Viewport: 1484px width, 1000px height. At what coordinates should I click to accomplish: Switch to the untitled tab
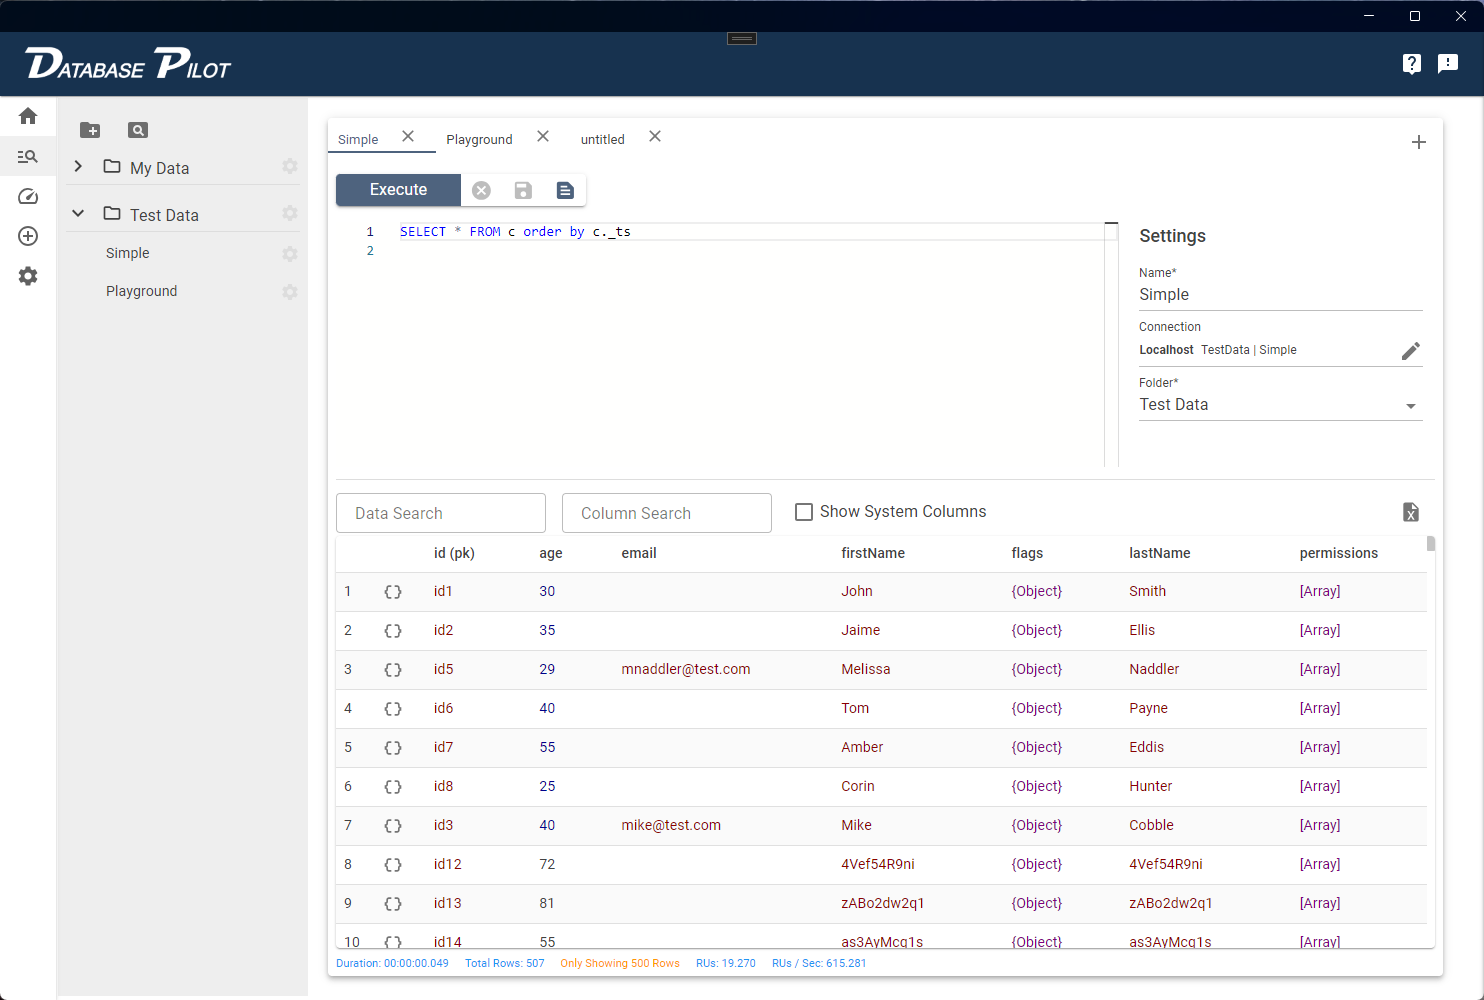click(x=603, y=140)
